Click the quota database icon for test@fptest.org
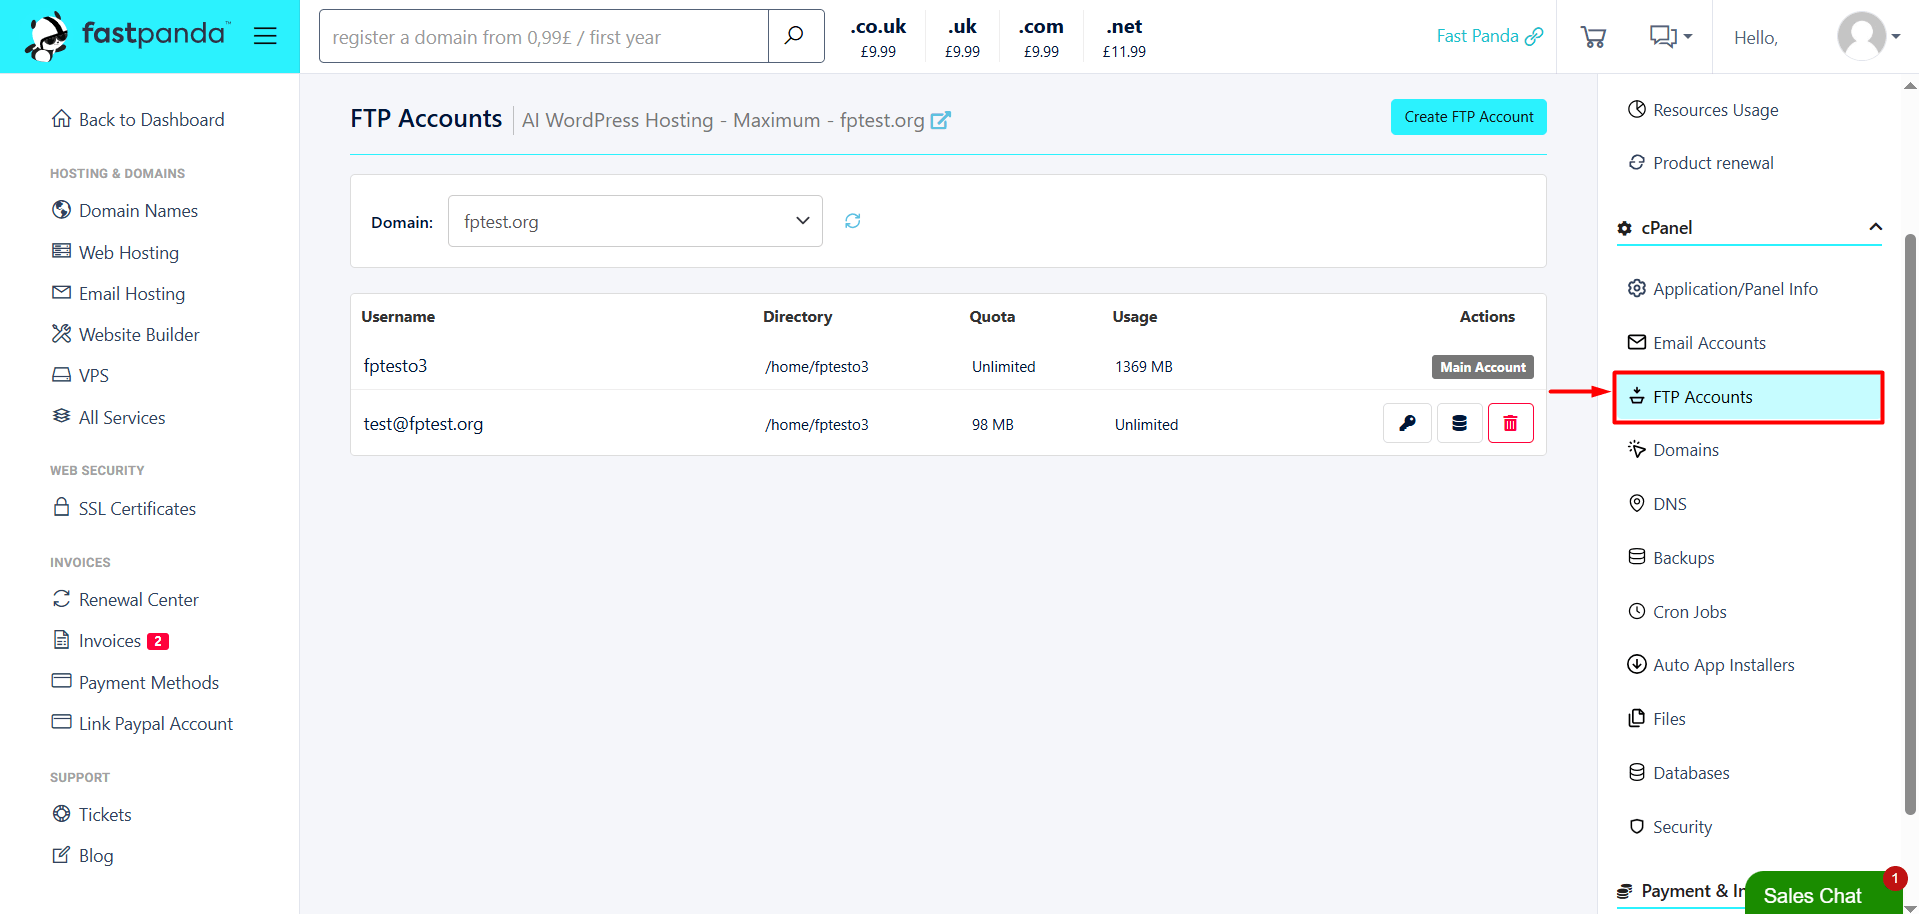Screen dimensions: 1919x914 (1459, 423)
